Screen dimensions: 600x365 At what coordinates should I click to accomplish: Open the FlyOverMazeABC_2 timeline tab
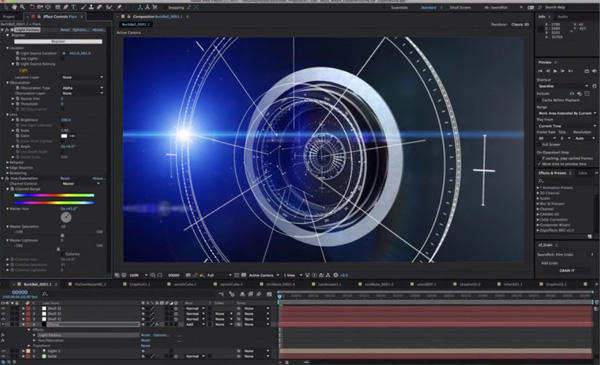[90, 284]
